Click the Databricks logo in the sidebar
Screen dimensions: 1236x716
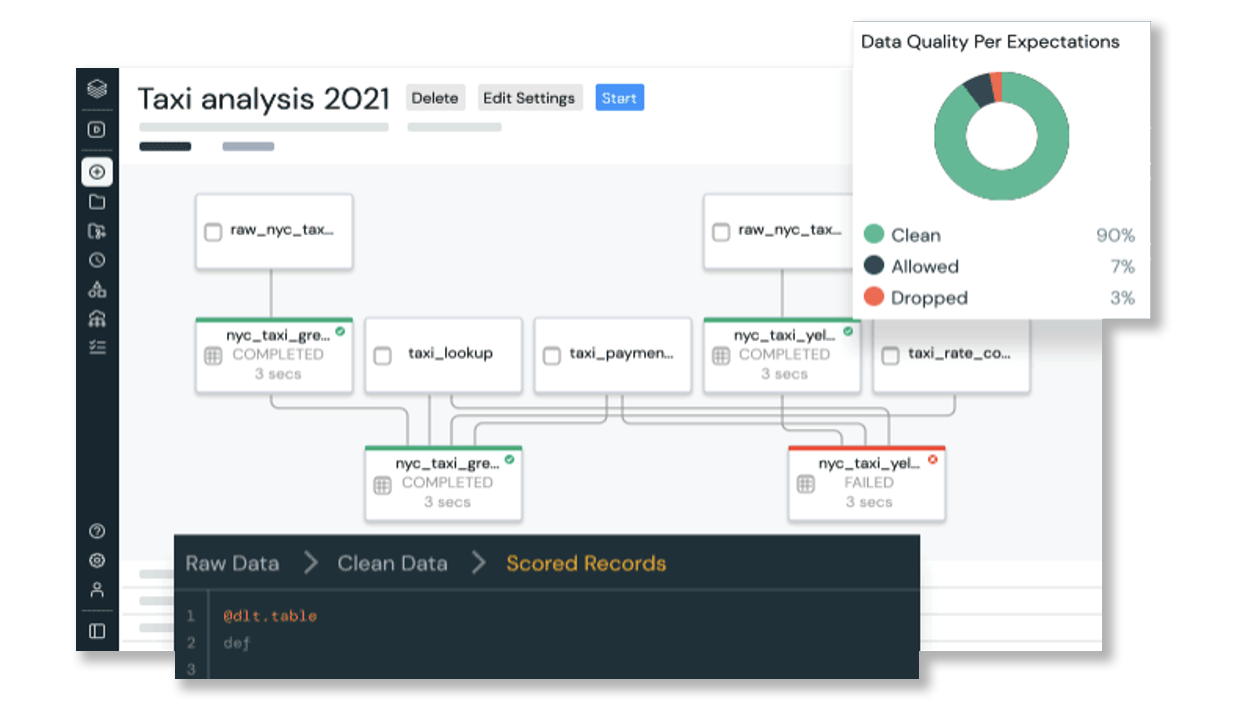[x=97, y=88]
